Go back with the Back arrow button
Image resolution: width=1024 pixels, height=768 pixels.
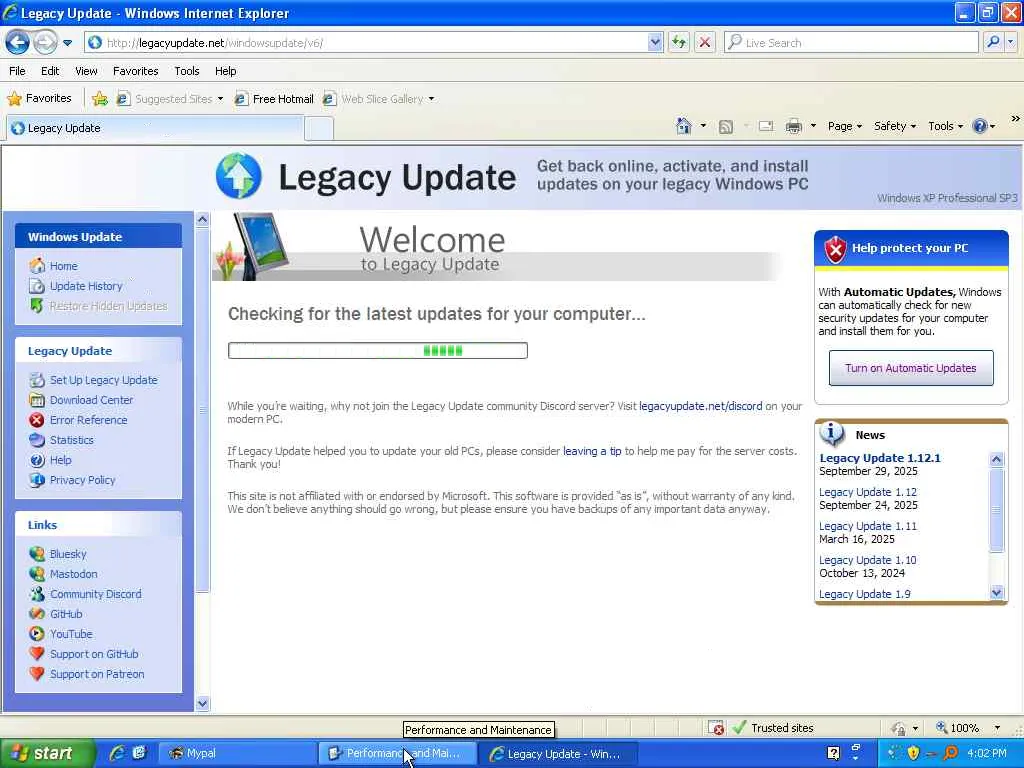18,43
